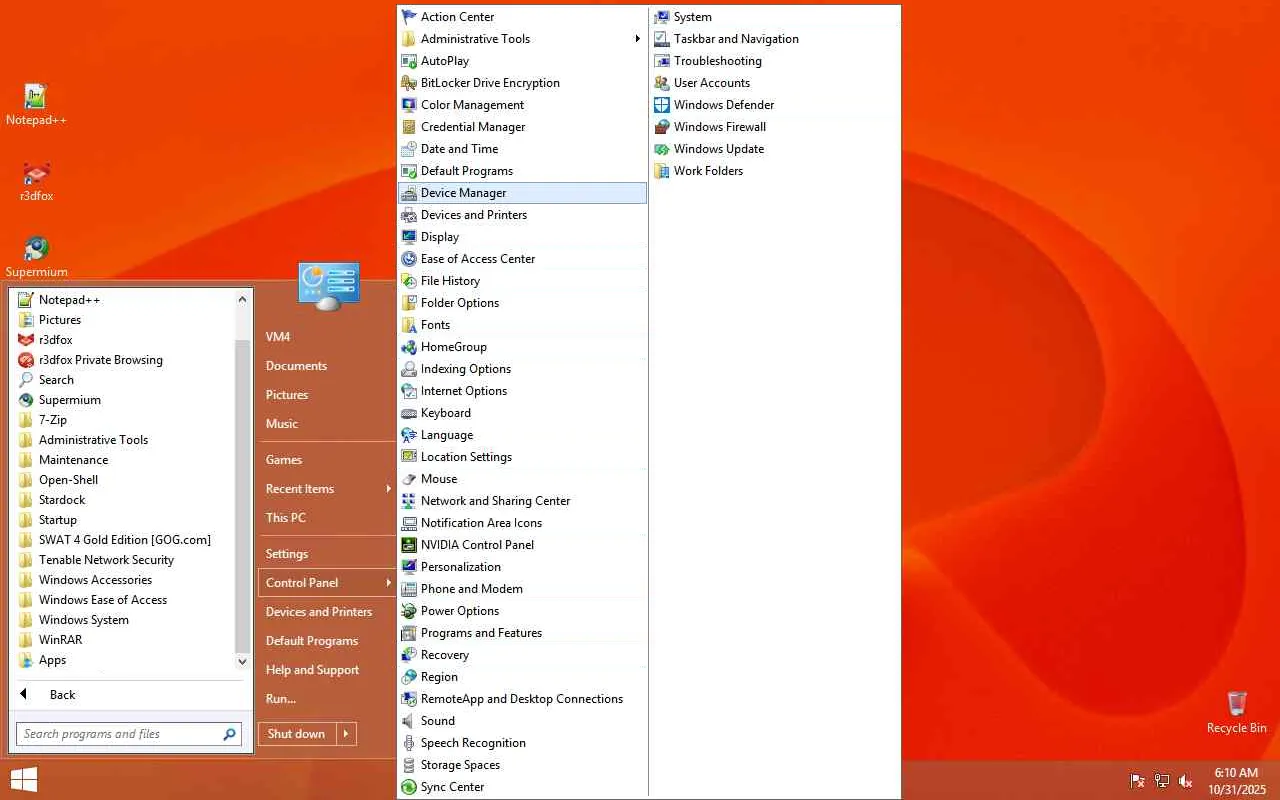
Task: Click the programs list scroll-up arrow
Action: click(242, 299)
